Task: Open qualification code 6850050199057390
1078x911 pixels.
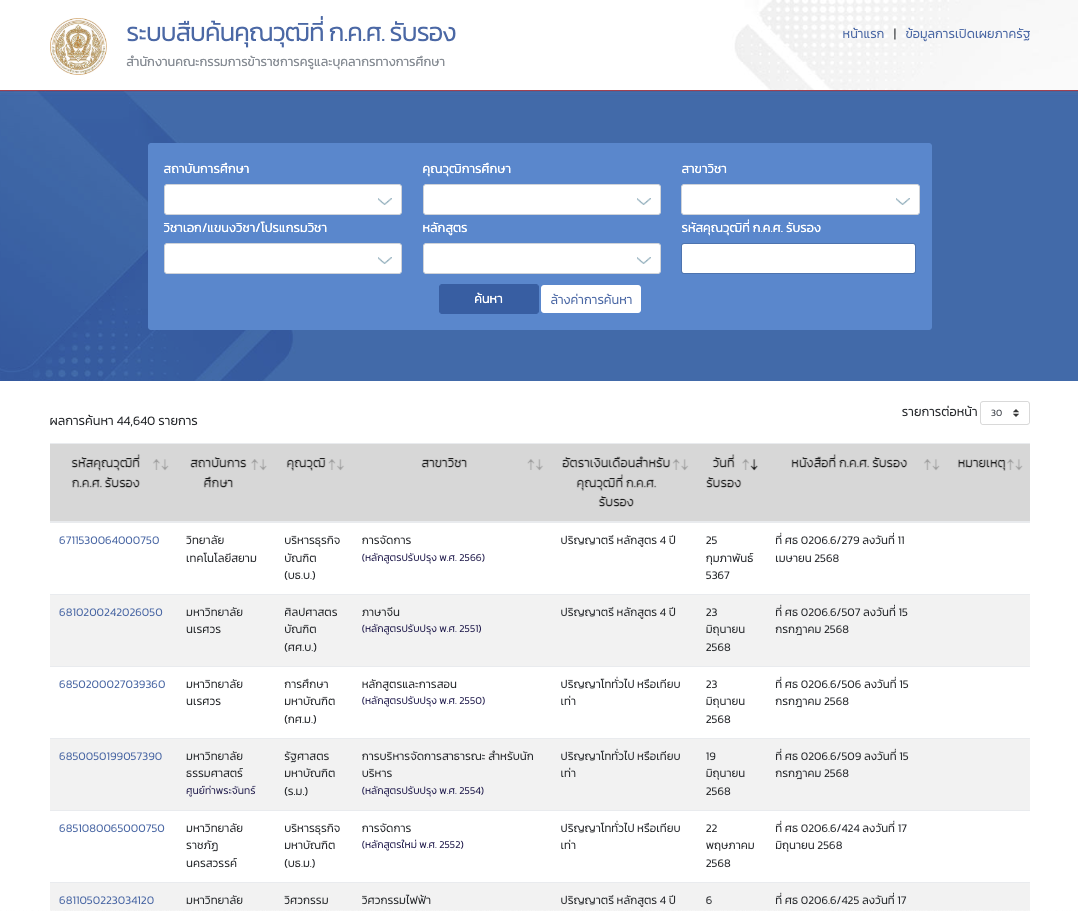Action: point(111,756)
